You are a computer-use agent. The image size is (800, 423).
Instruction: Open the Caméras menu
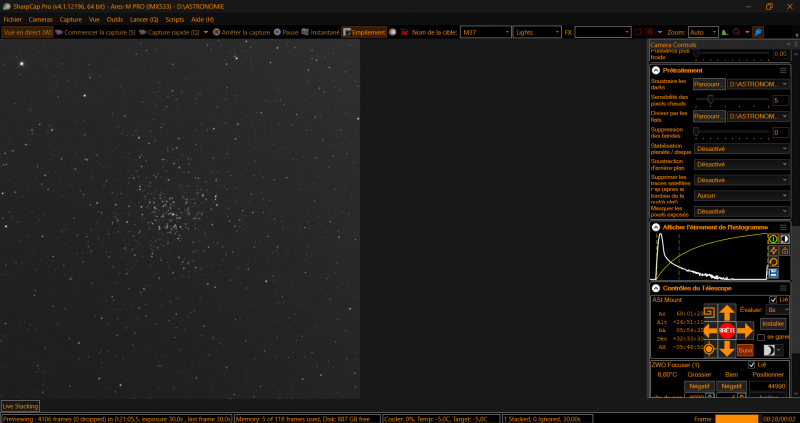coord(41,19)
